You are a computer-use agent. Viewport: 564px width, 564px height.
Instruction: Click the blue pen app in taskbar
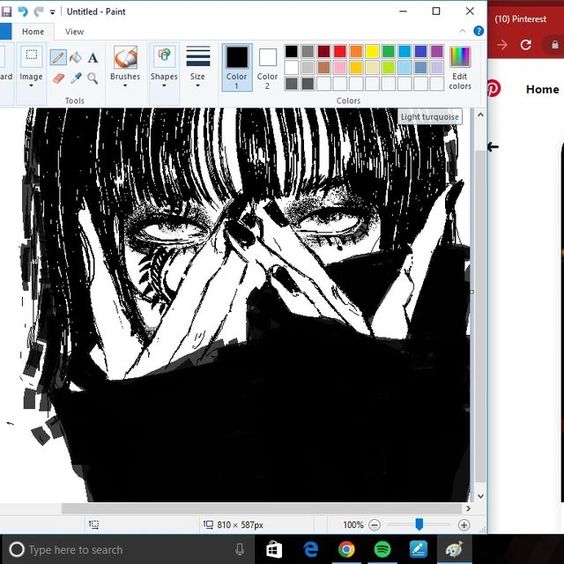click(418, 550)
